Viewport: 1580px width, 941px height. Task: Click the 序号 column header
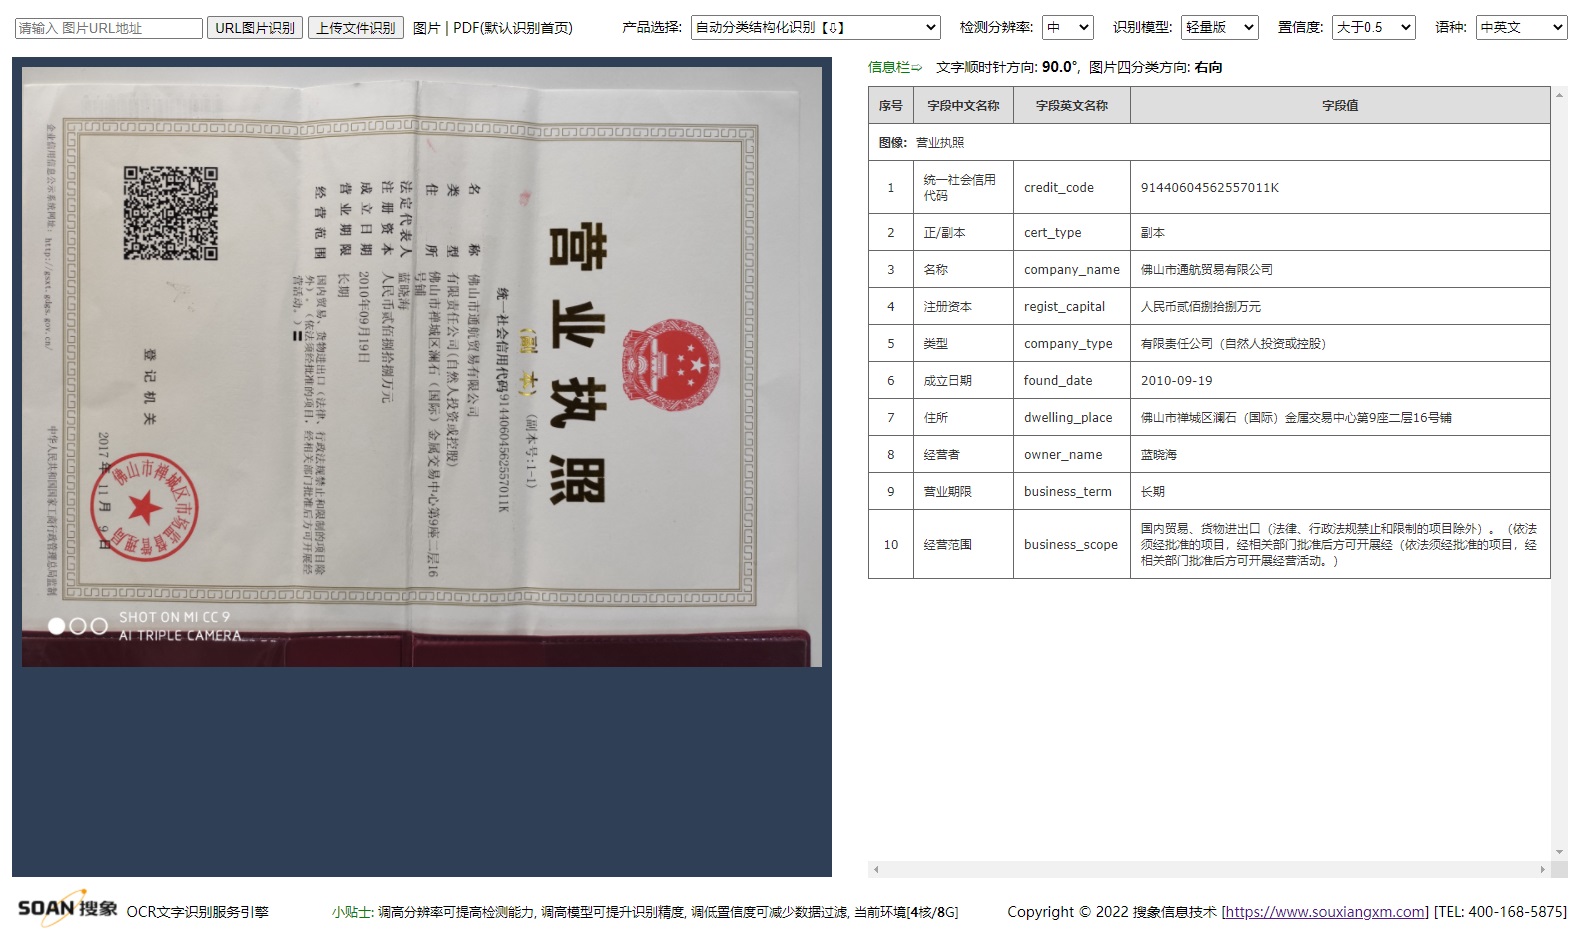click(891, 105)
